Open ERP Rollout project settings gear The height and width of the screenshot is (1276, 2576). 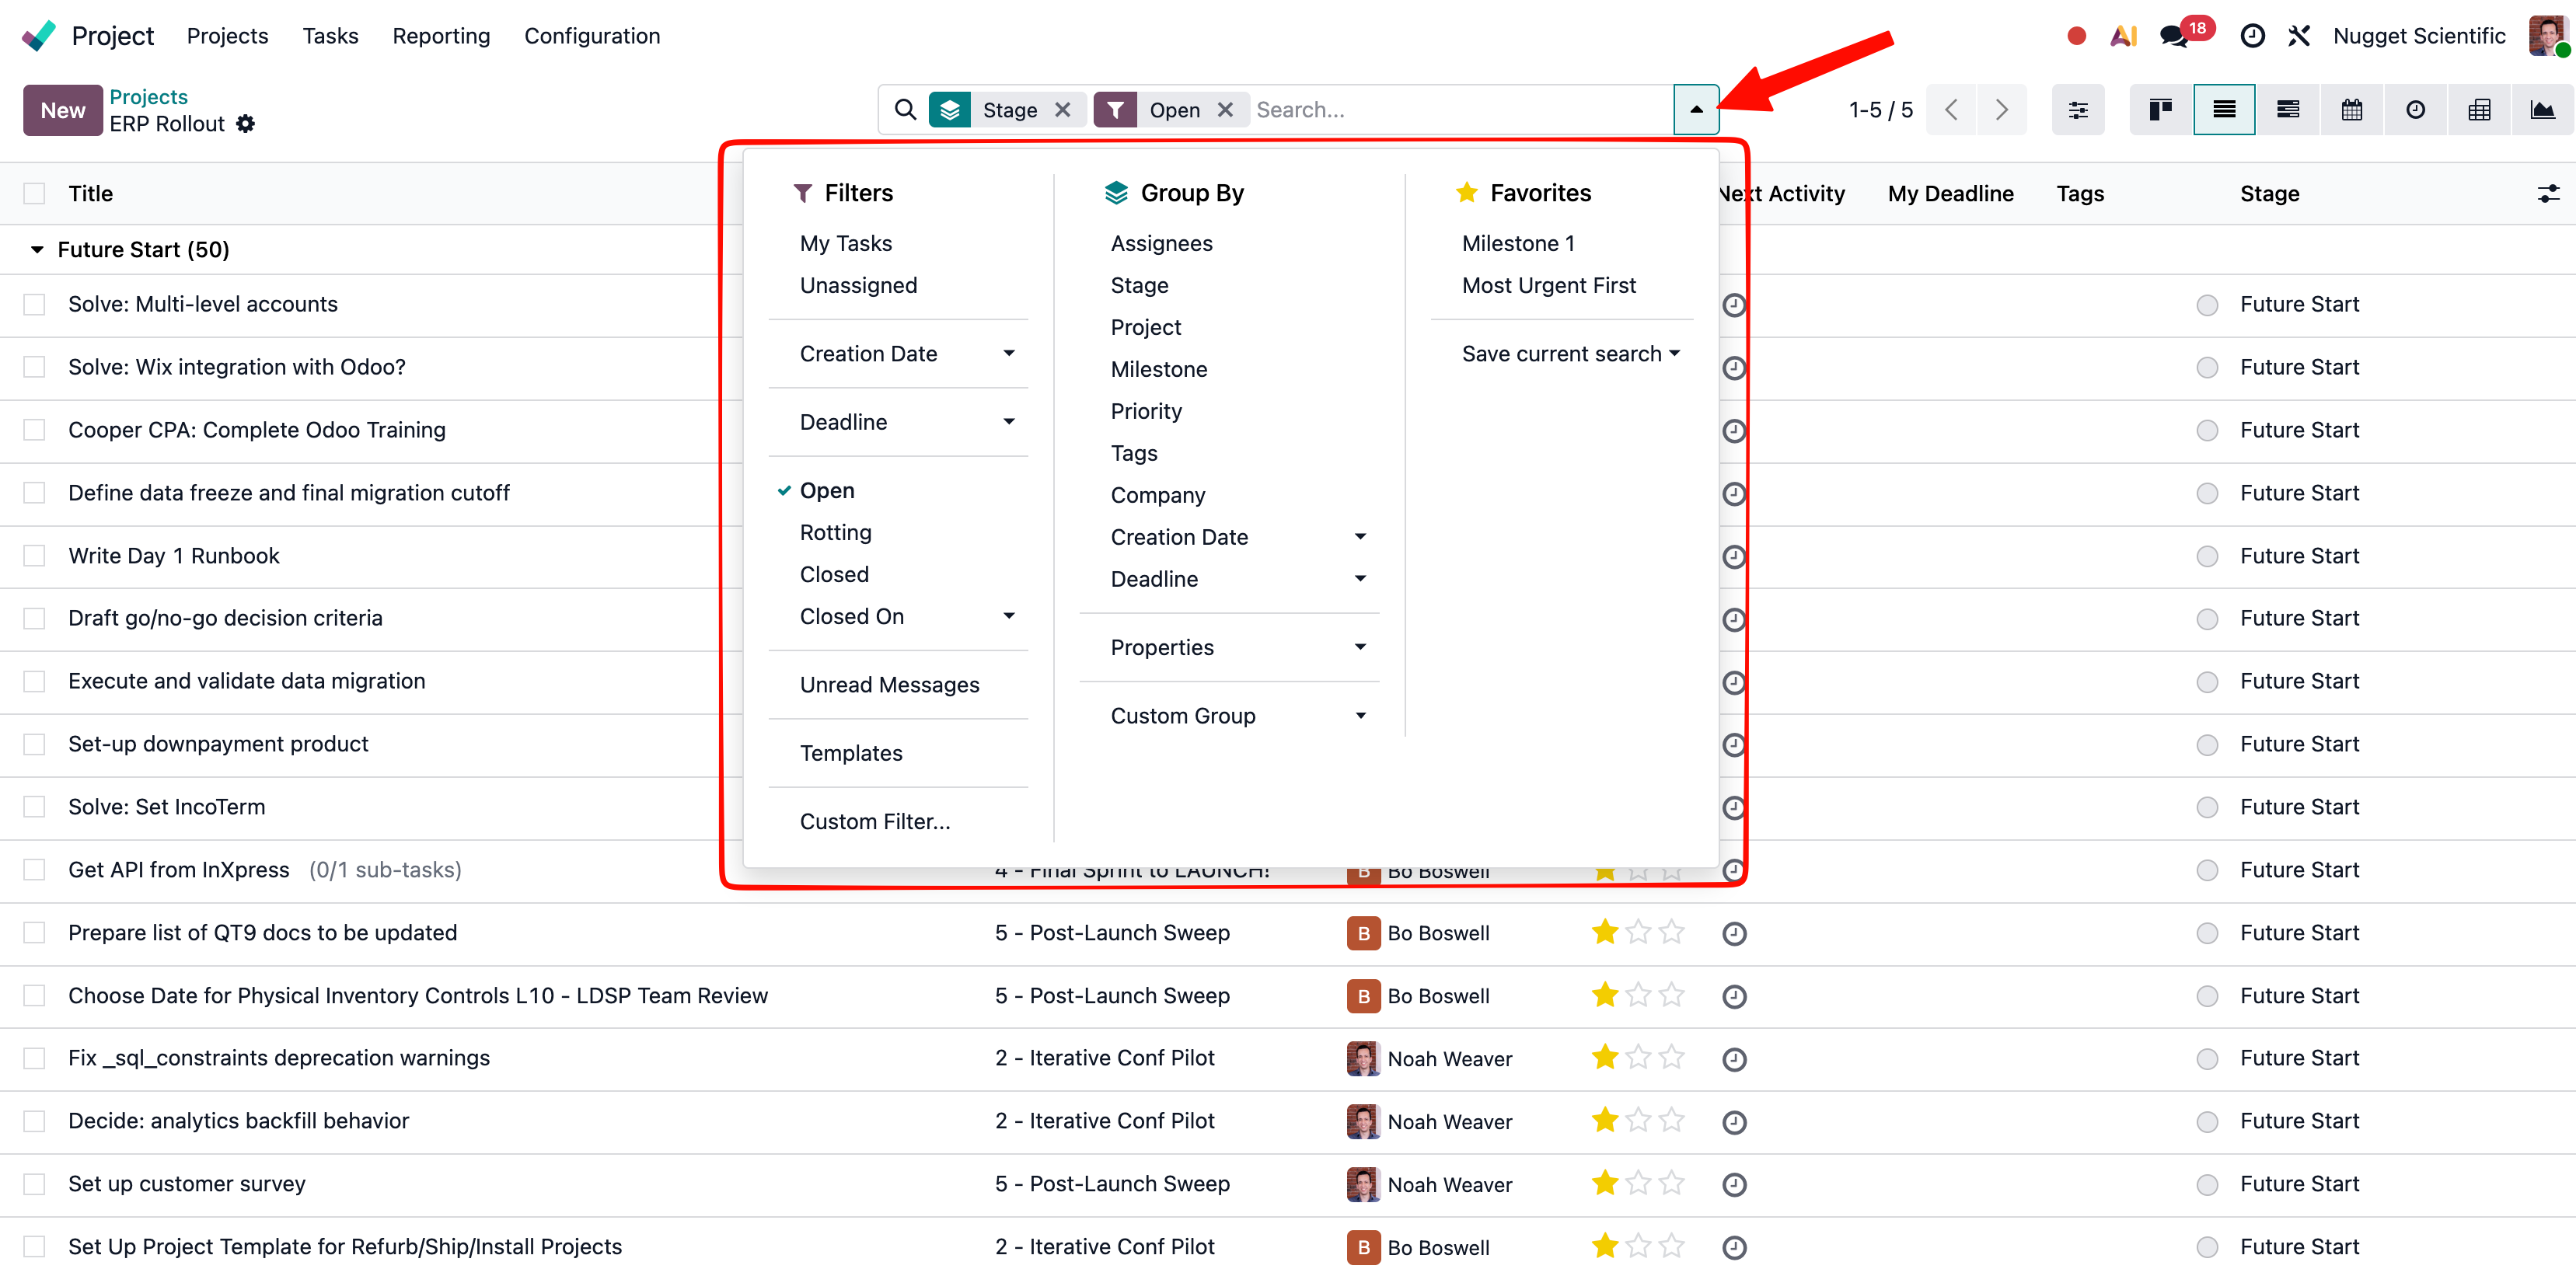244,124
